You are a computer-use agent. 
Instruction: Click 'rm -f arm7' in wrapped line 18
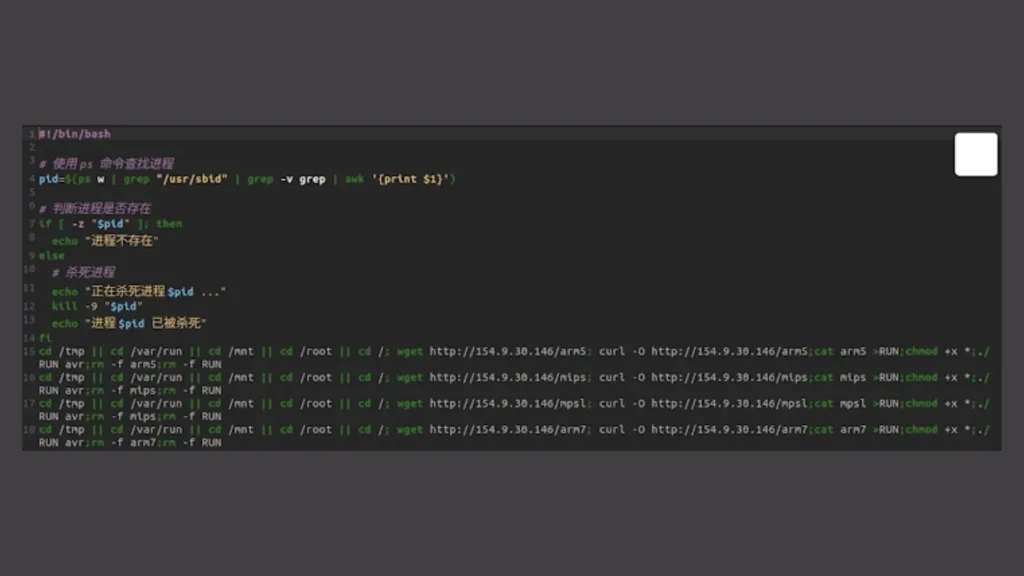click(x=123, y=443)
